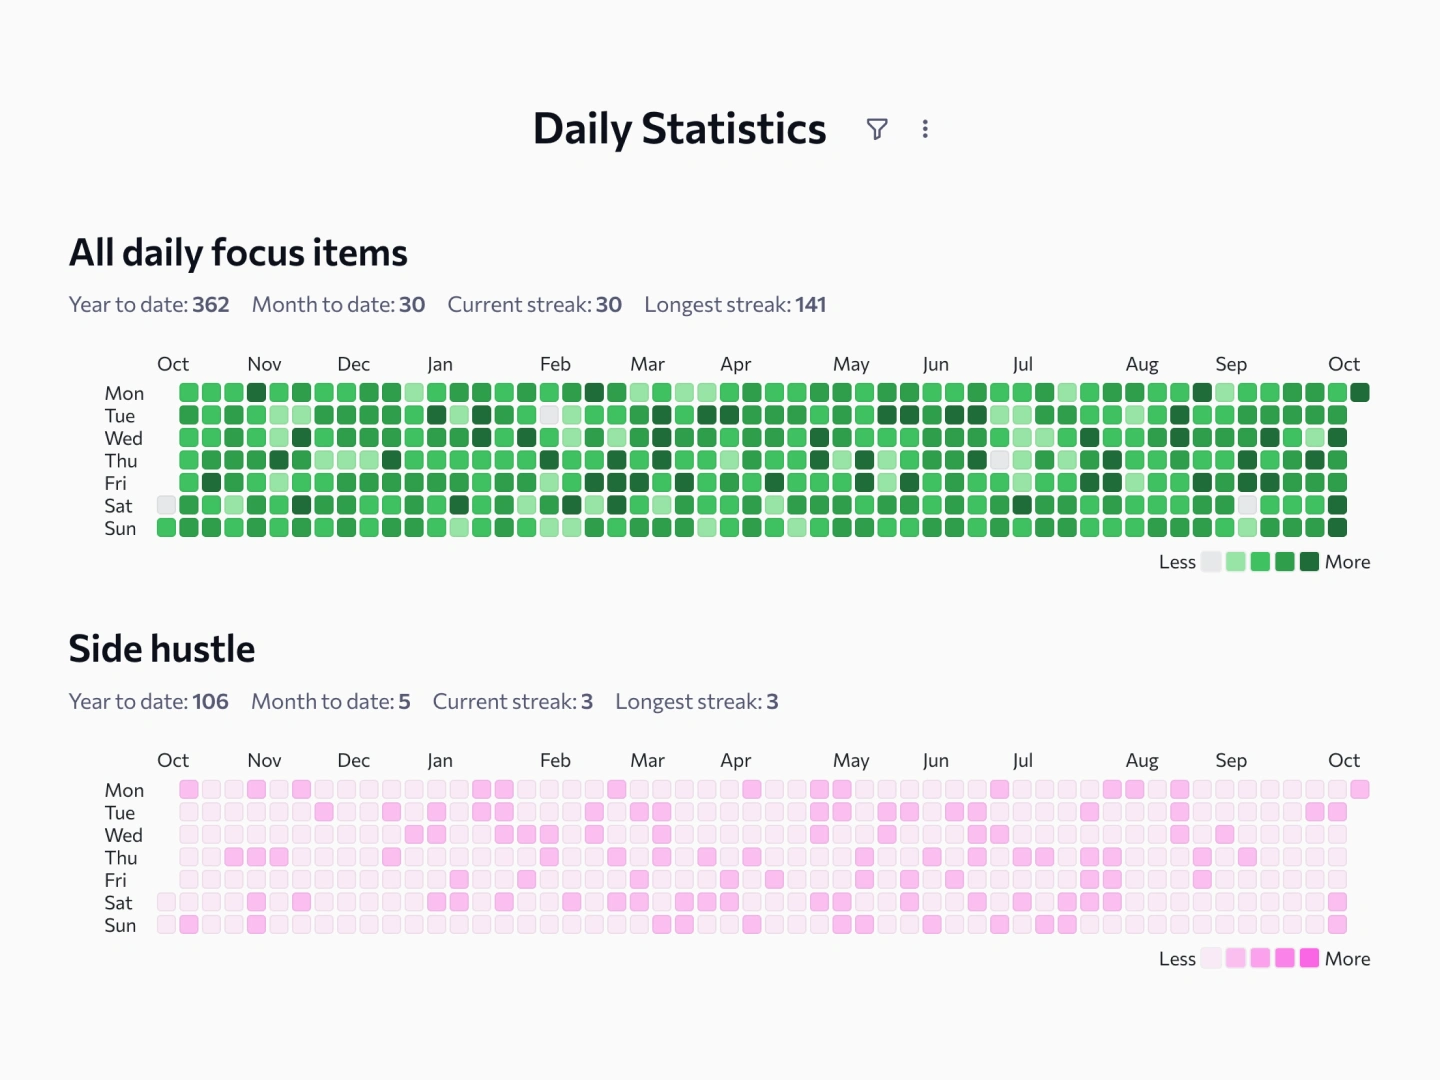This screenshot has width=1440, height=1080.
Task: Click 'Month to date: 30' statistic
Action: point(338,305)
